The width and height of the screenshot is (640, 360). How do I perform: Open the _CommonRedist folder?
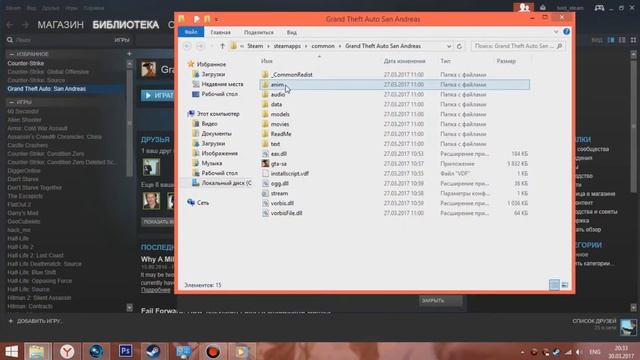click(x=291, y=75)
